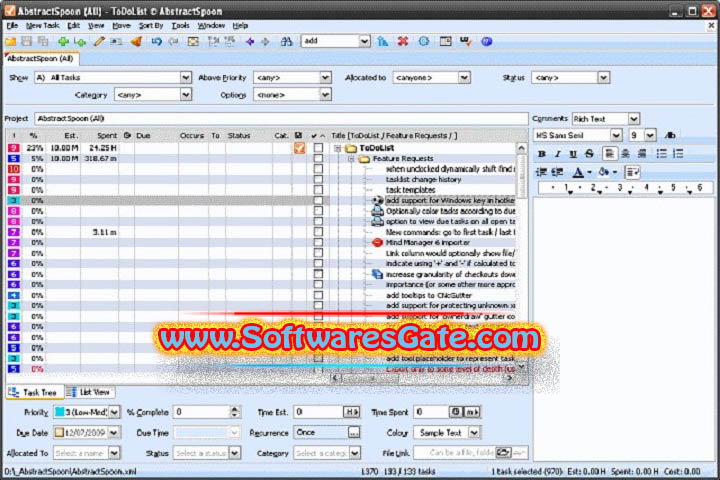This screenshot has width=720, height=480.
Task: Open the Status filter dropdown at top
Action: [x=603, y=78]
